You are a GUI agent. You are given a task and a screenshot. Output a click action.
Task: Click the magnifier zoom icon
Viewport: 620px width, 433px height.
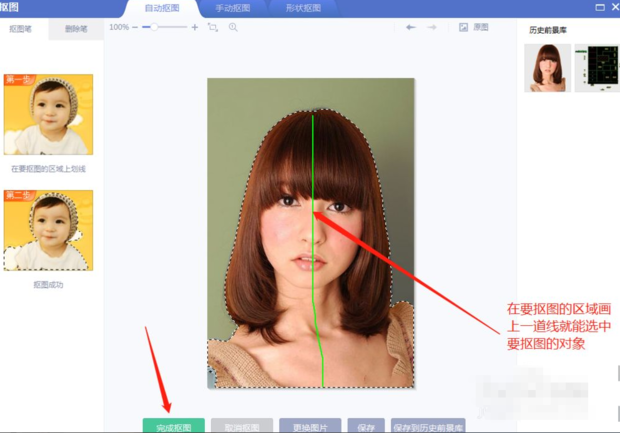coord(233,27)
